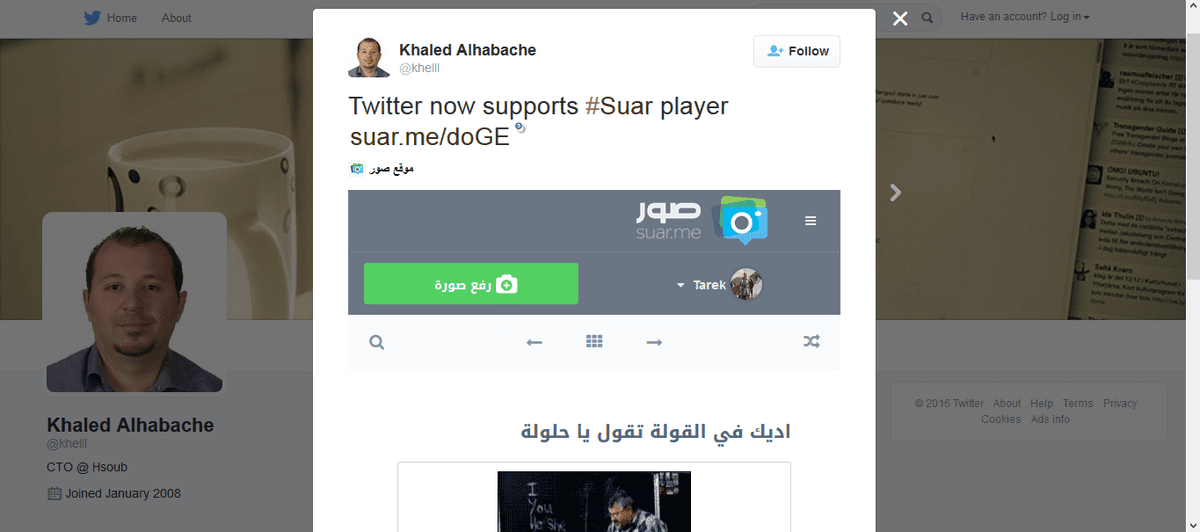Expand the Tarek user dropdown

pyautogui.click(x=720, y=285)
